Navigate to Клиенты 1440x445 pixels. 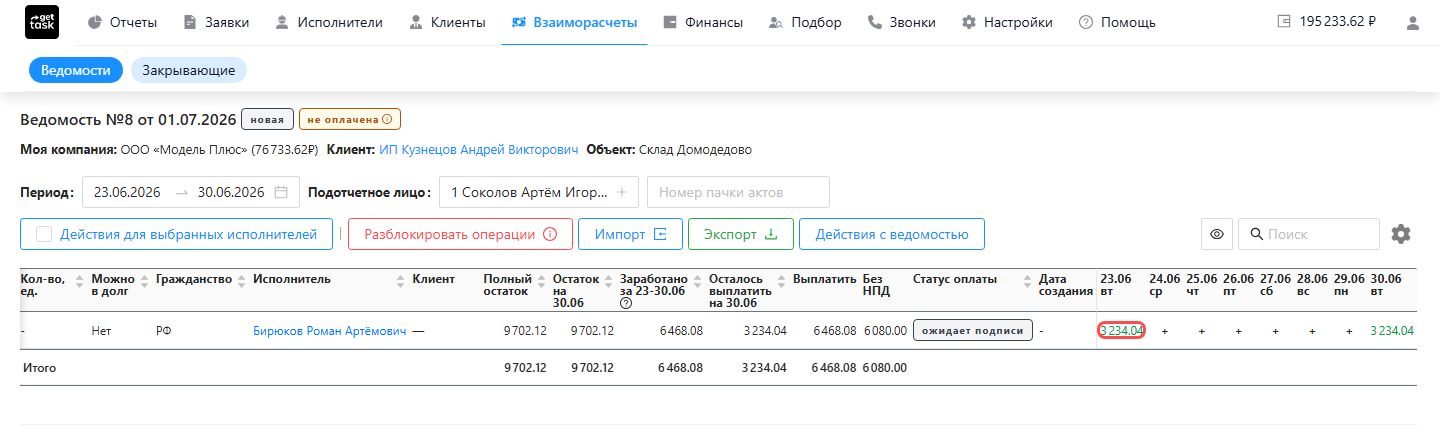coord(447,22)
